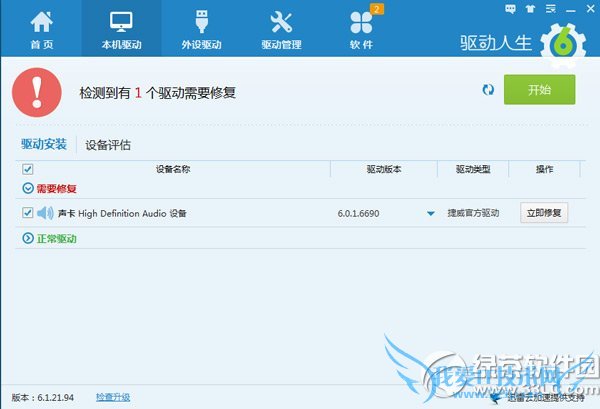Click 声卡 High Definition Audio 设备 text
Viewport: 600px width, 409px height.
pyautogui.click(x=122, y=213)
